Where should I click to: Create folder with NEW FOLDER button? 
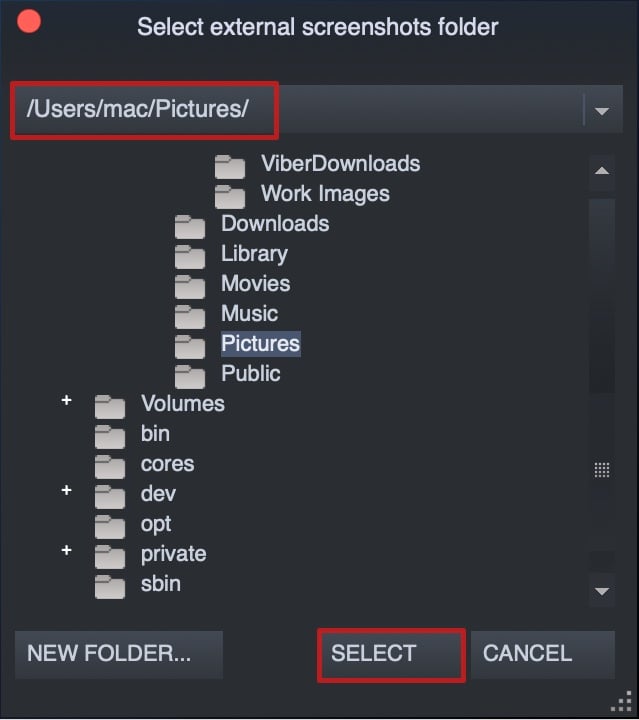(x=119, y=654)
